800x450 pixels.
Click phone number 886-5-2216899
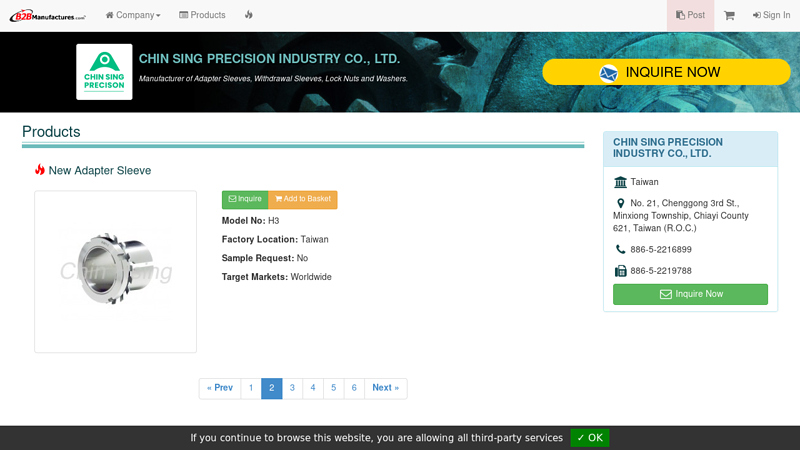pos(661,249)
